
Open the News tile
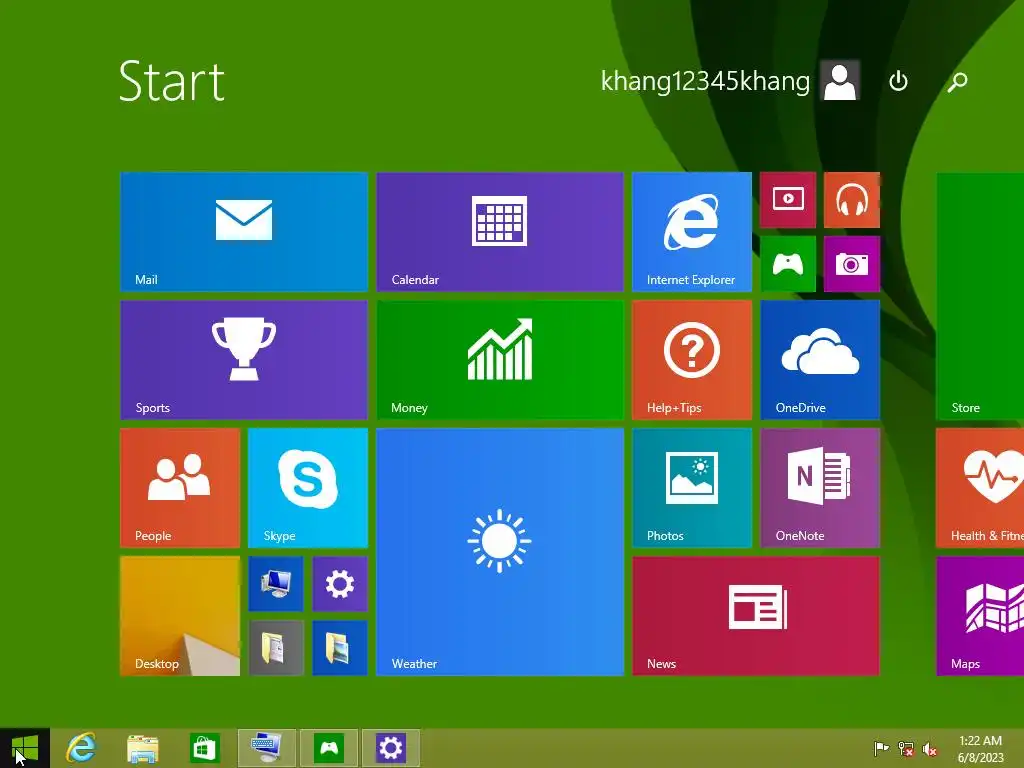click(x=756, y=616)
